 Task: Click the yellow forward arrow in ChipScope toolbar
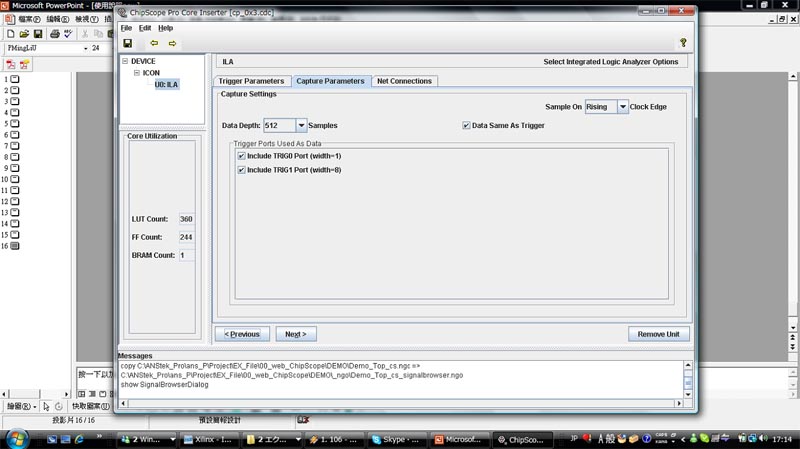(x=172, y=43)
